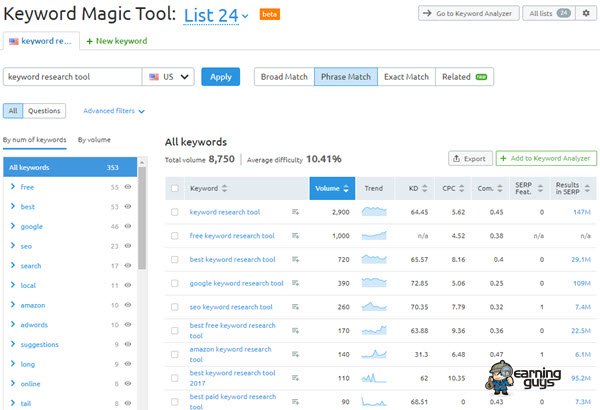Hide the free group with eye icon

pyautogui.click(x=128, y=187)
